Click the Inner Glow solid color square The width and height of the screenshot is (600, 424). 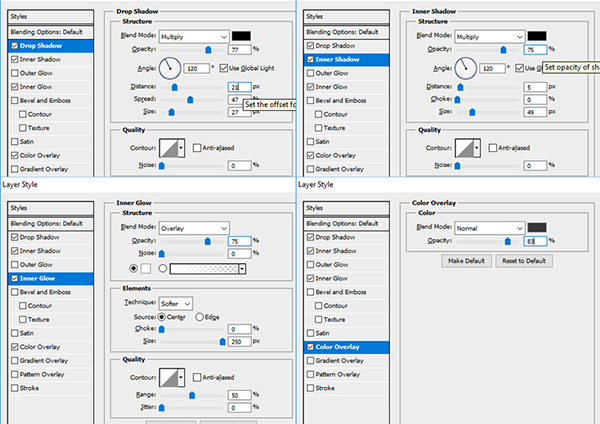tap(147, 269)
